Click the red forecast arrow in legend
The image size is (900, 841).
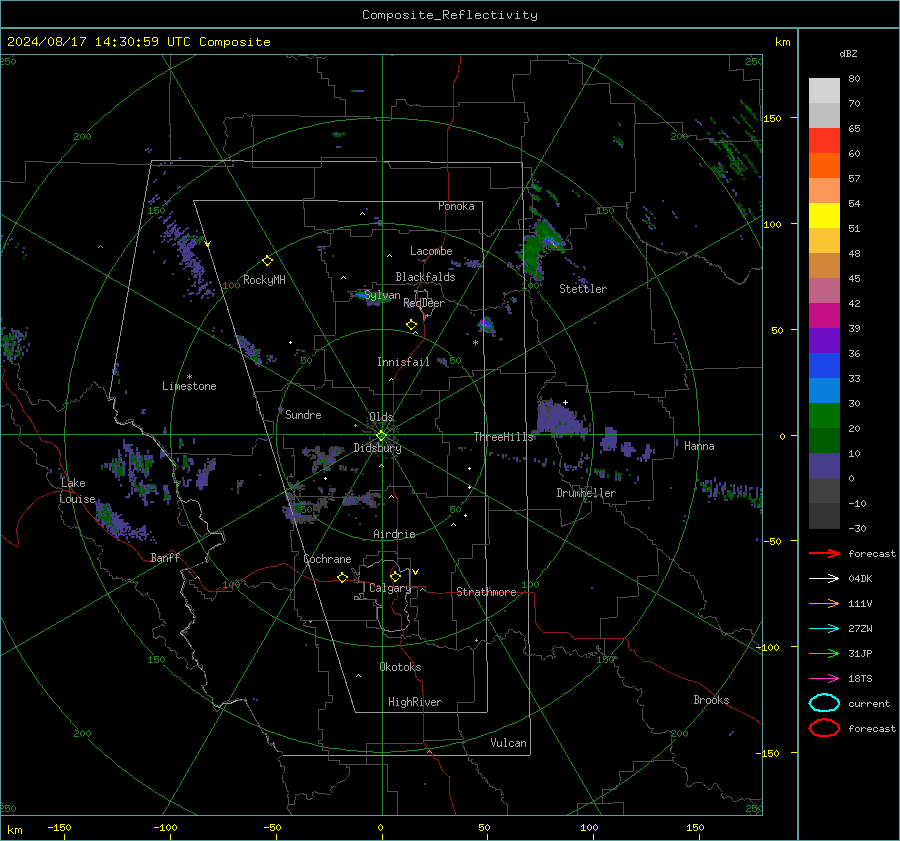tap(824, 553)
